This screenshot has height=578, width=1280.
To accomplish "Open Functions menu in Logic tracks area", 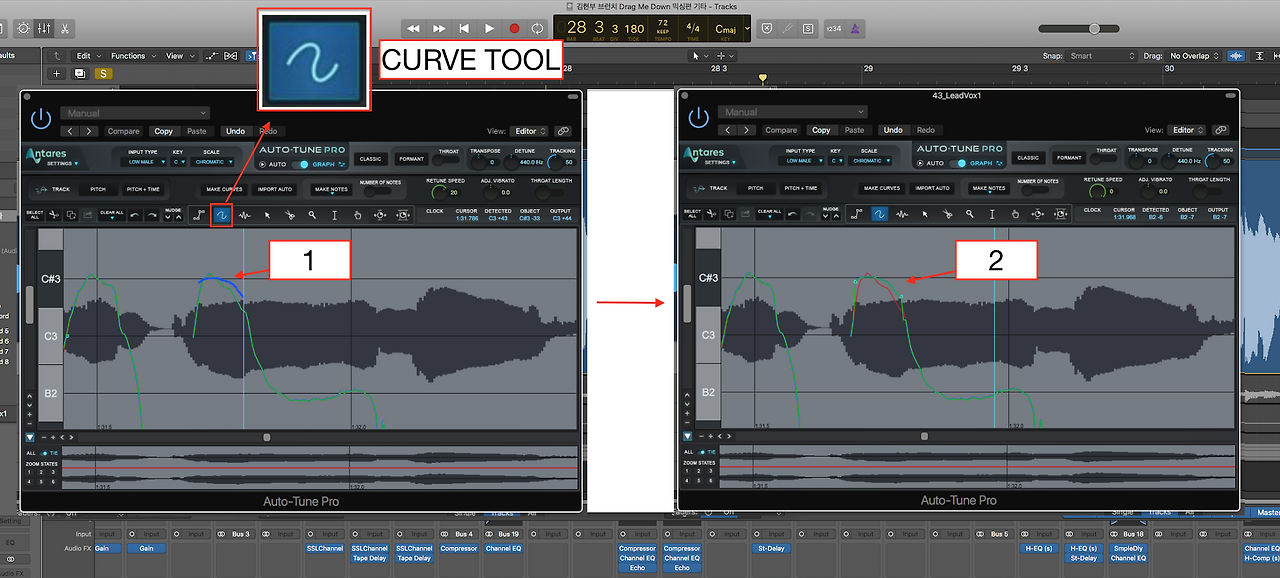I will 131,56.
